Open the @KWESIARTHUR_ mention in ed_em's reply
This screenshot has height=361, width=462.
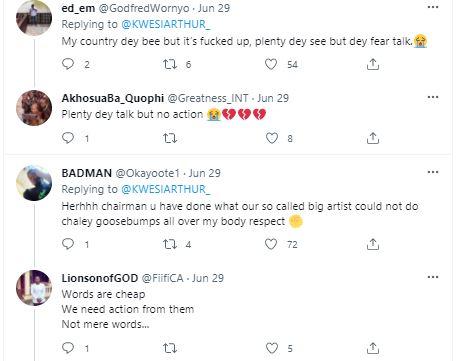point(166,24)
